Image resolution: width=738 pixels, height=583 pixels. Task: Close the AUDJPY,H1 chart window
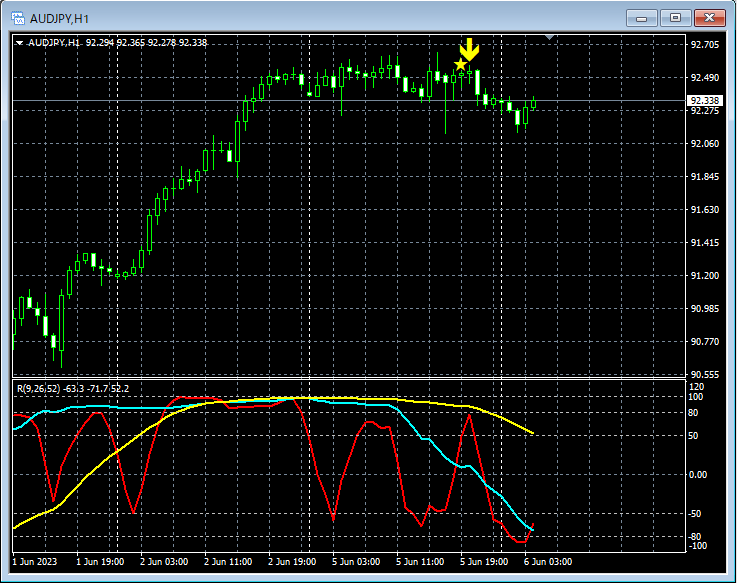pyautogui.click(x=711, y=17)
